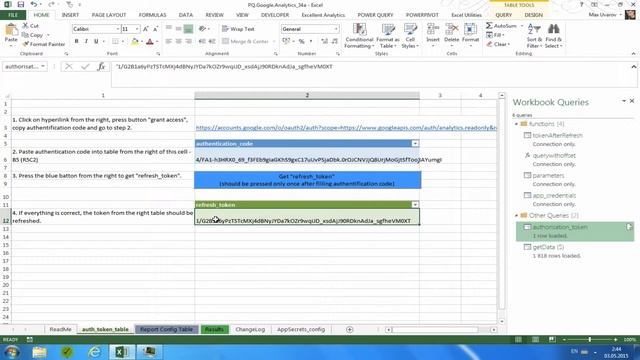Click the Undo arrow in quick access toolbar
Viewport: 640px width, 360px height.
[33, 4]
